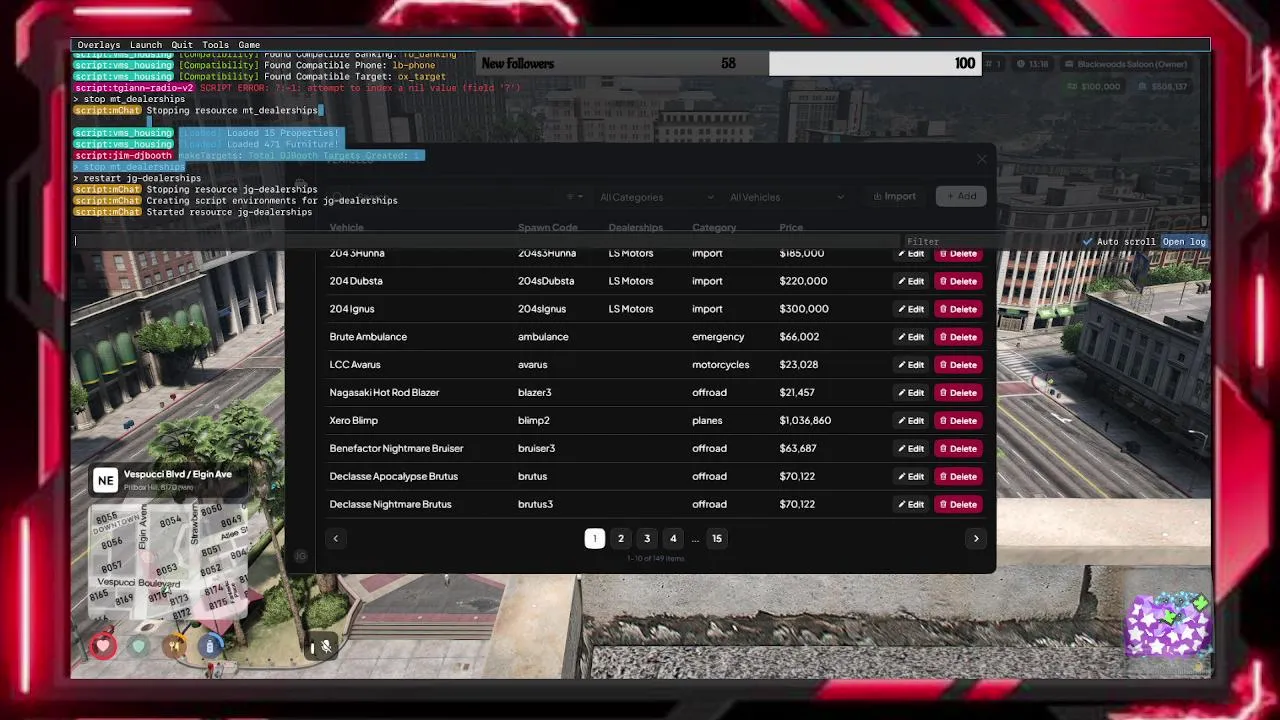Sort by the Vehicle column header
Screen dimensions: 1280x720
(347, 228)
